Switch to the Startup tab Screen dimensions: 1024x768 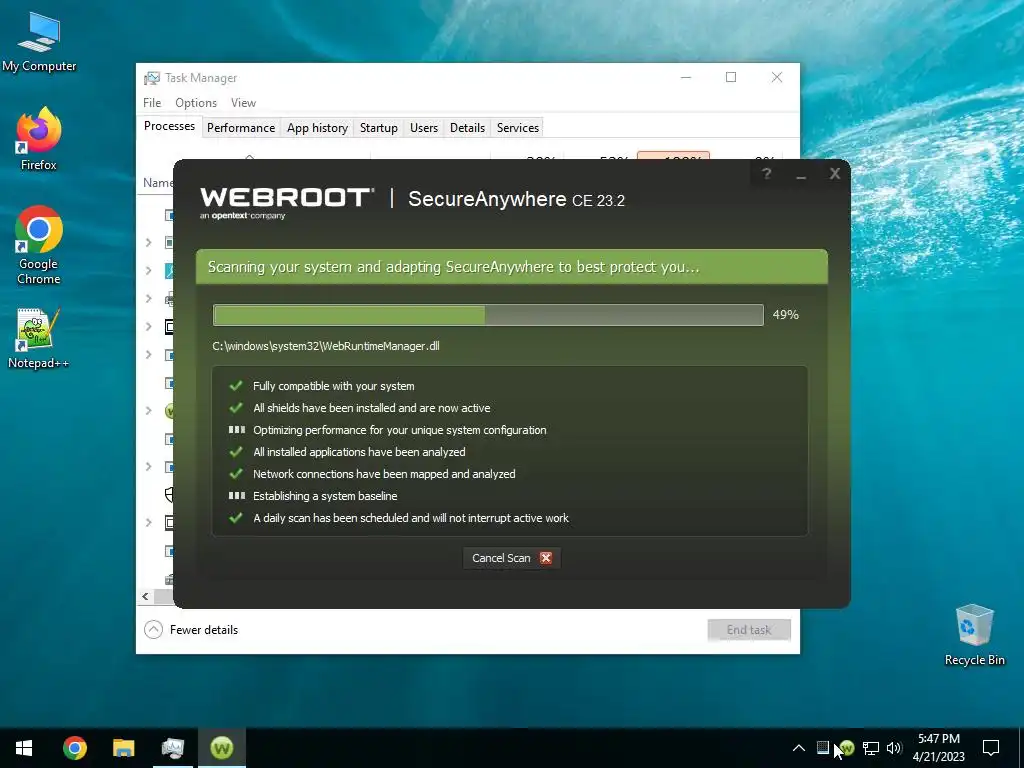379,127
